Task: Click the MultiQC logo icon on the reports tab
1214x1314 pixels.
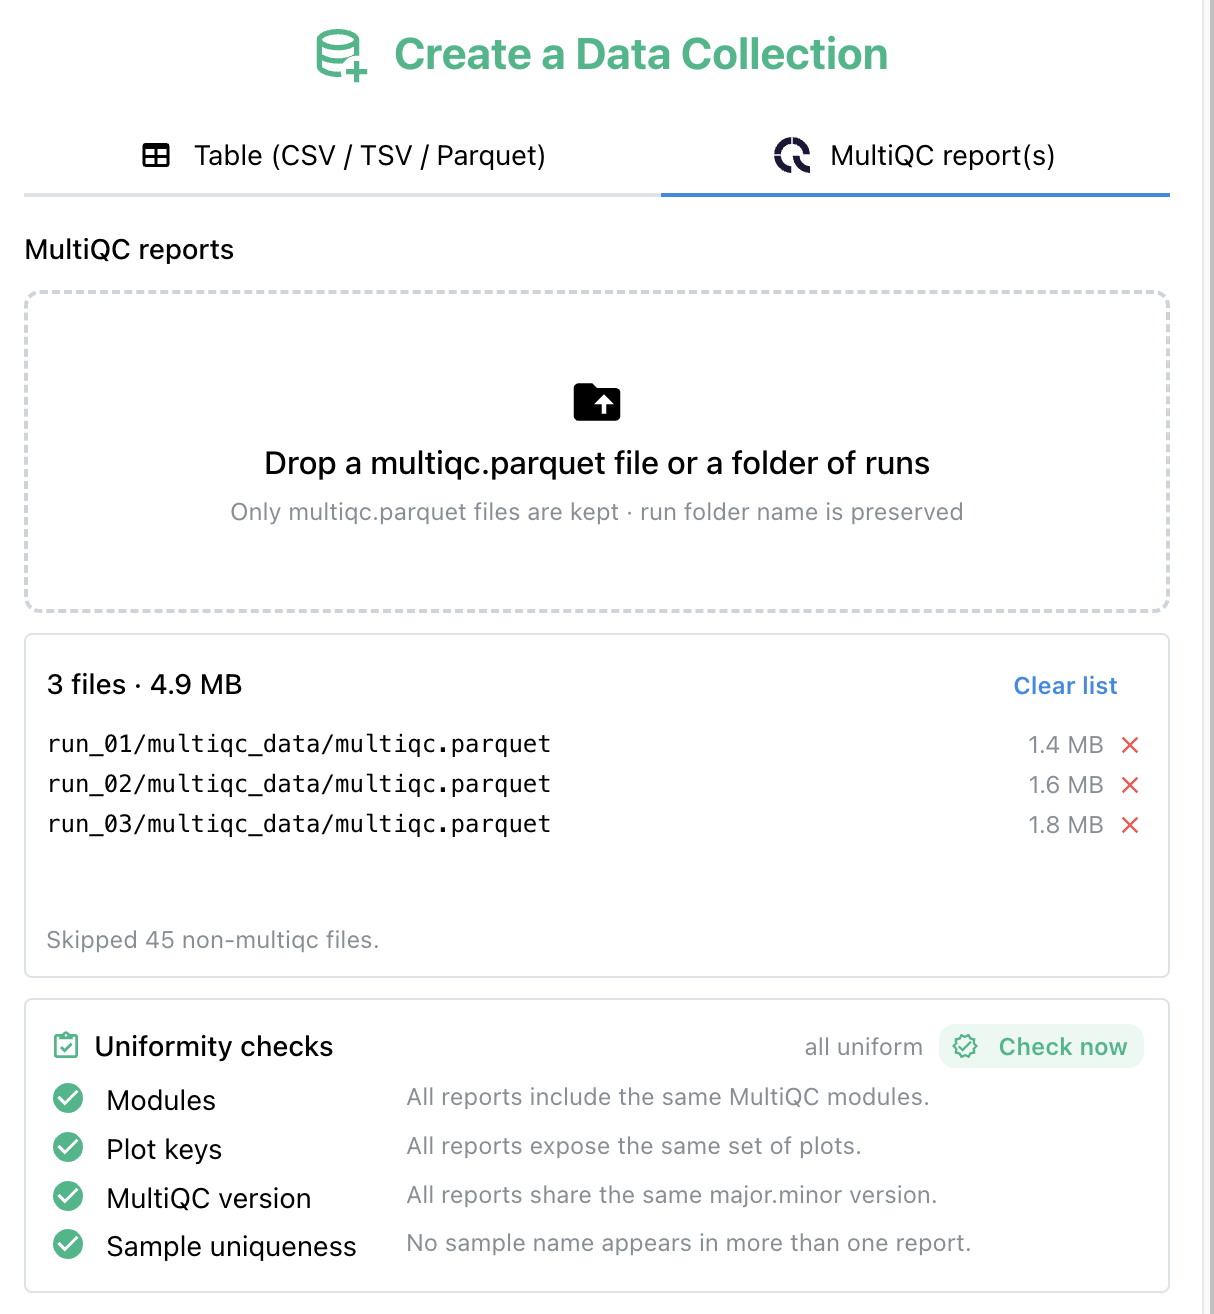Action: click(x=792, y=156)
